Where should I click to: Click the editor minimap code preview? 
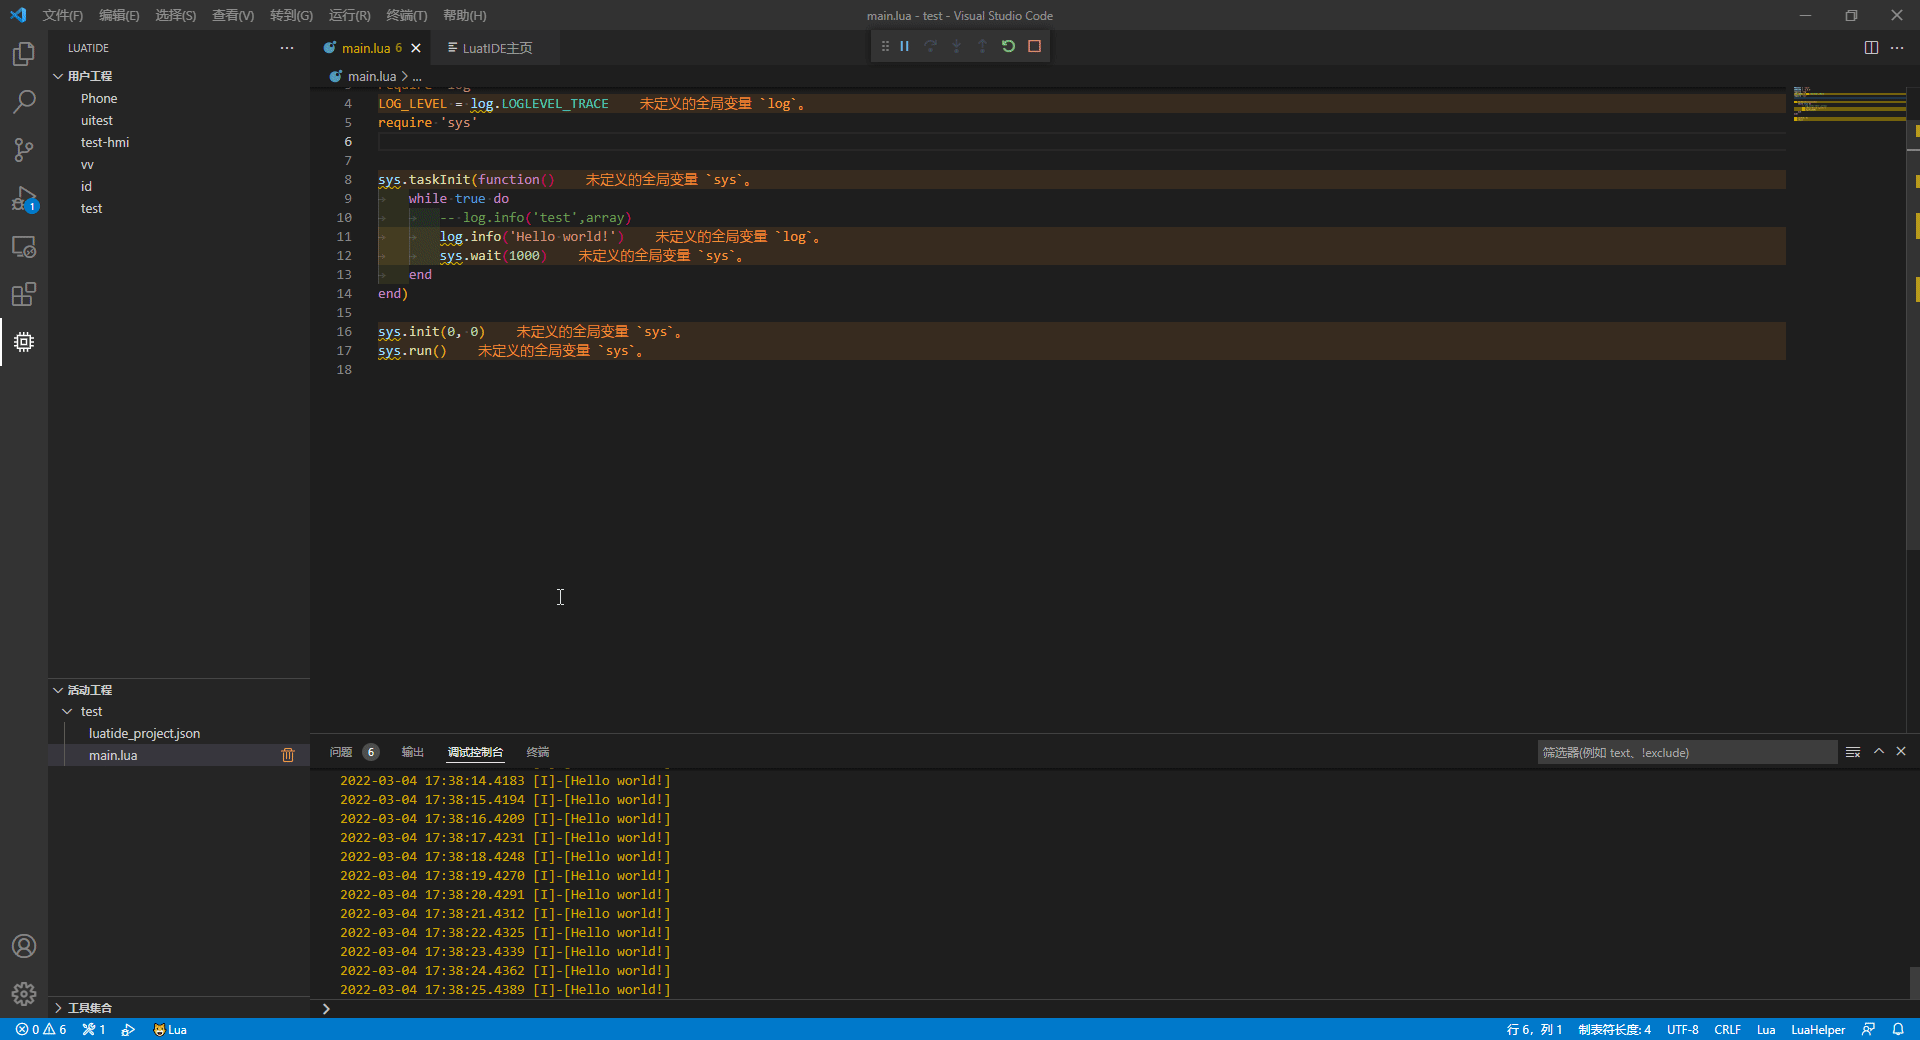1849,105
